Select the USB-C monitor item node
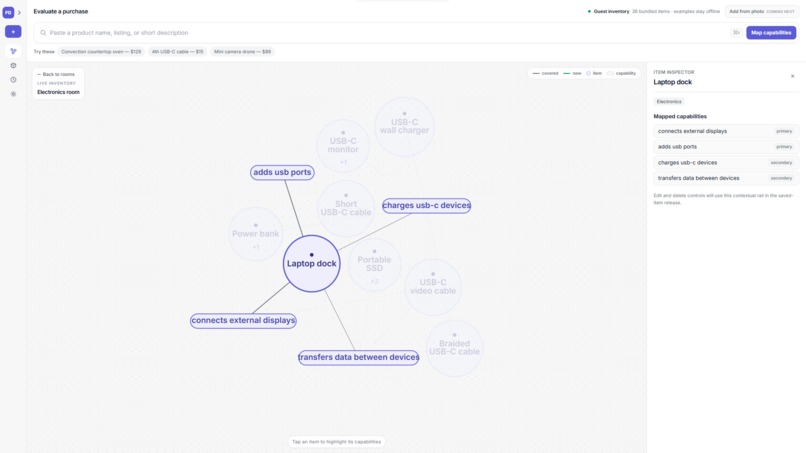 click(343, 146)
